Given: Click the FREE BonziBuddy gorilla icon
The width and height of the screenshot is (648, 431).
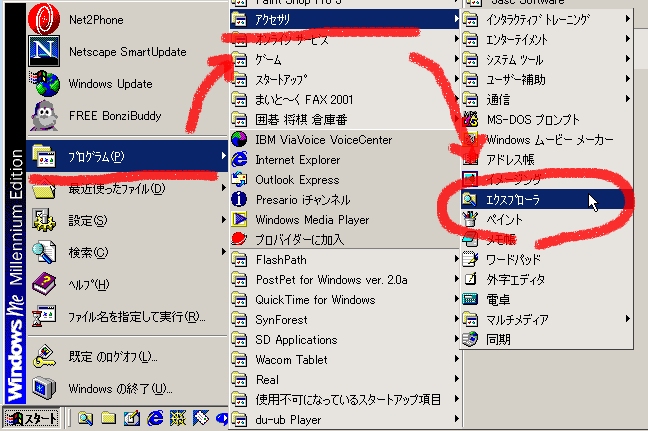Looking at the screenshot, I should tap(44, 116).
